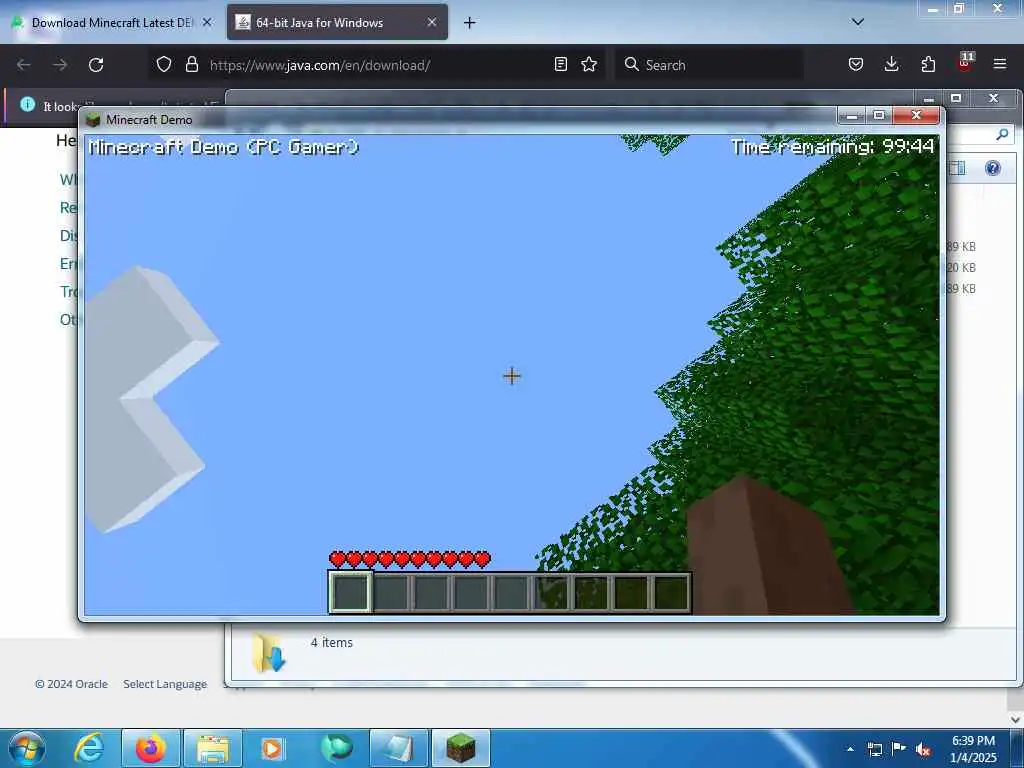List all tabs with chevron

(x=858, y=22)
